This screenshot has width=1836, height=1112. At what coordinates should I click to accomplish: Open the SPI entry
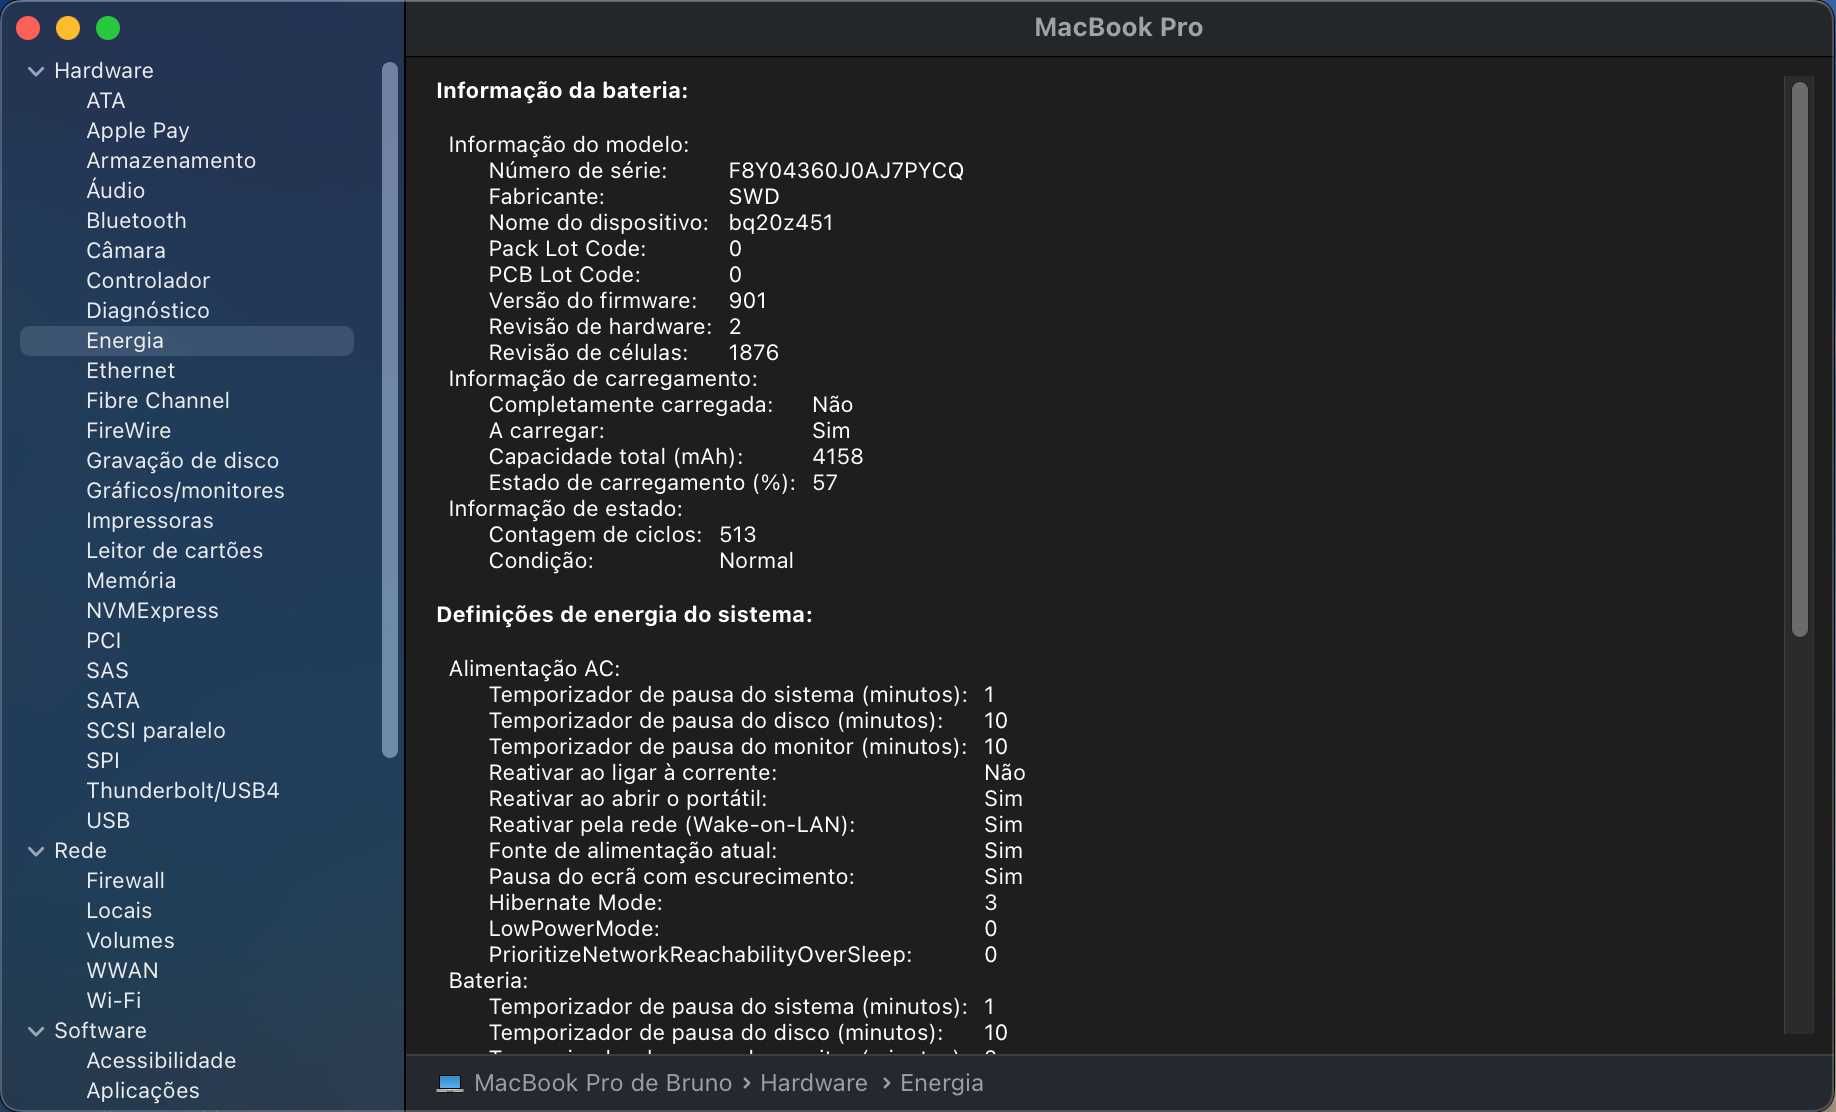(102, 761)
